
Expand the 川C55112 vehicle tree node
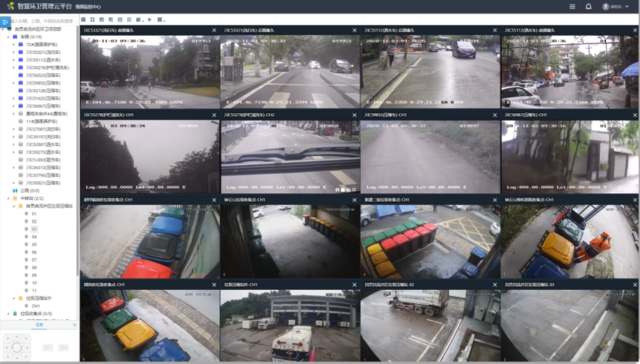click(x=13, y=60)
